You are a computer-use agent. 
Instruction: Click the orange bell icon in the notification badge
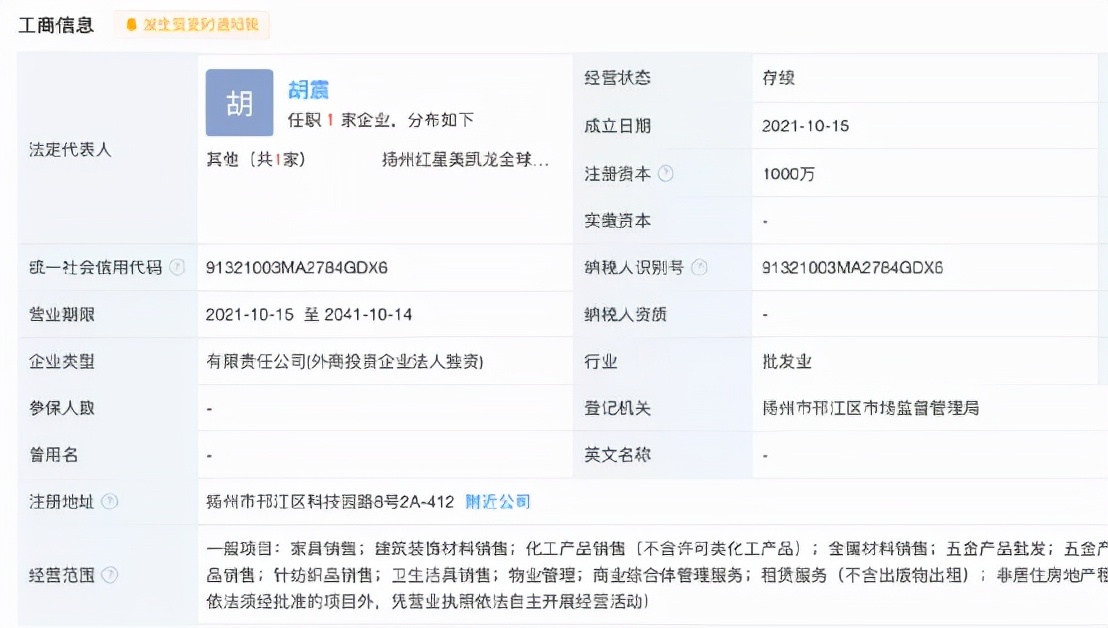click(x=131, y=25)
